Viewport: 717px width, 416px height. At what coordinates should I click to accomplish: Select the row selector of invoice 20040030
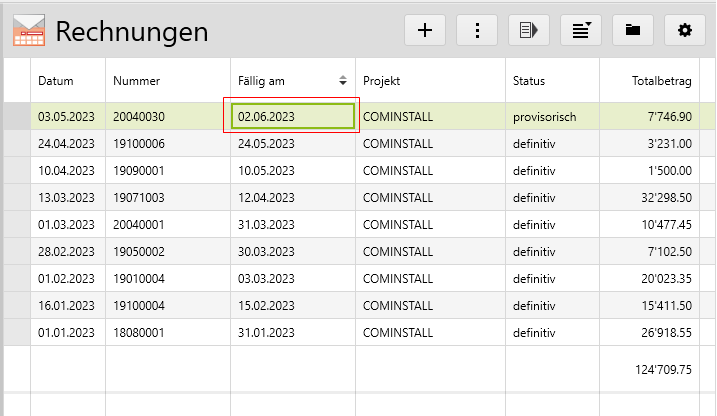click(16, 117)
